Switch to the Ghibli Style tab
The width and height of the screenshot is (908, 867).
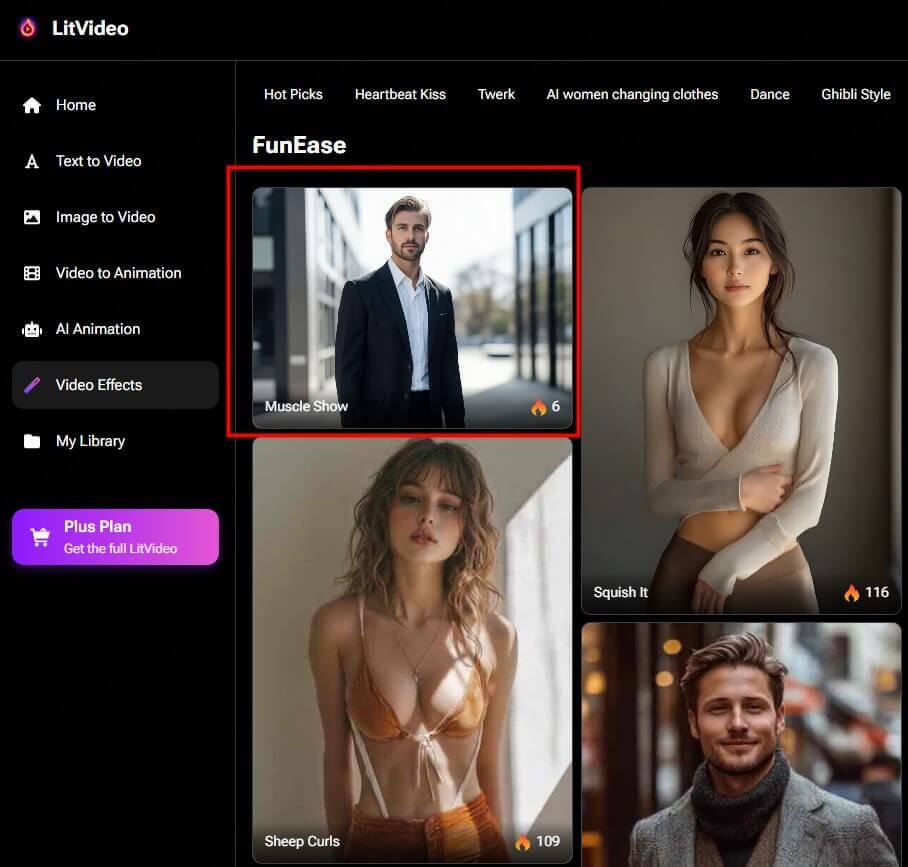tap(855, 94)
